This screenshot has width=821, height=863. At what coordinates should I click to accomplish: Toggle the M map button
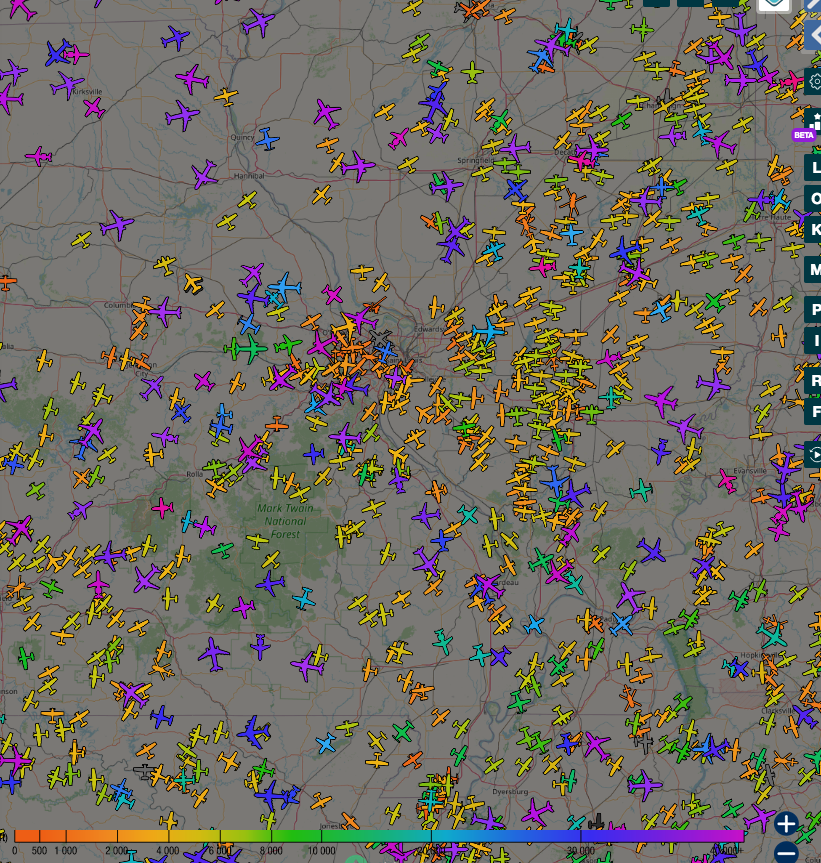point(814,270)
